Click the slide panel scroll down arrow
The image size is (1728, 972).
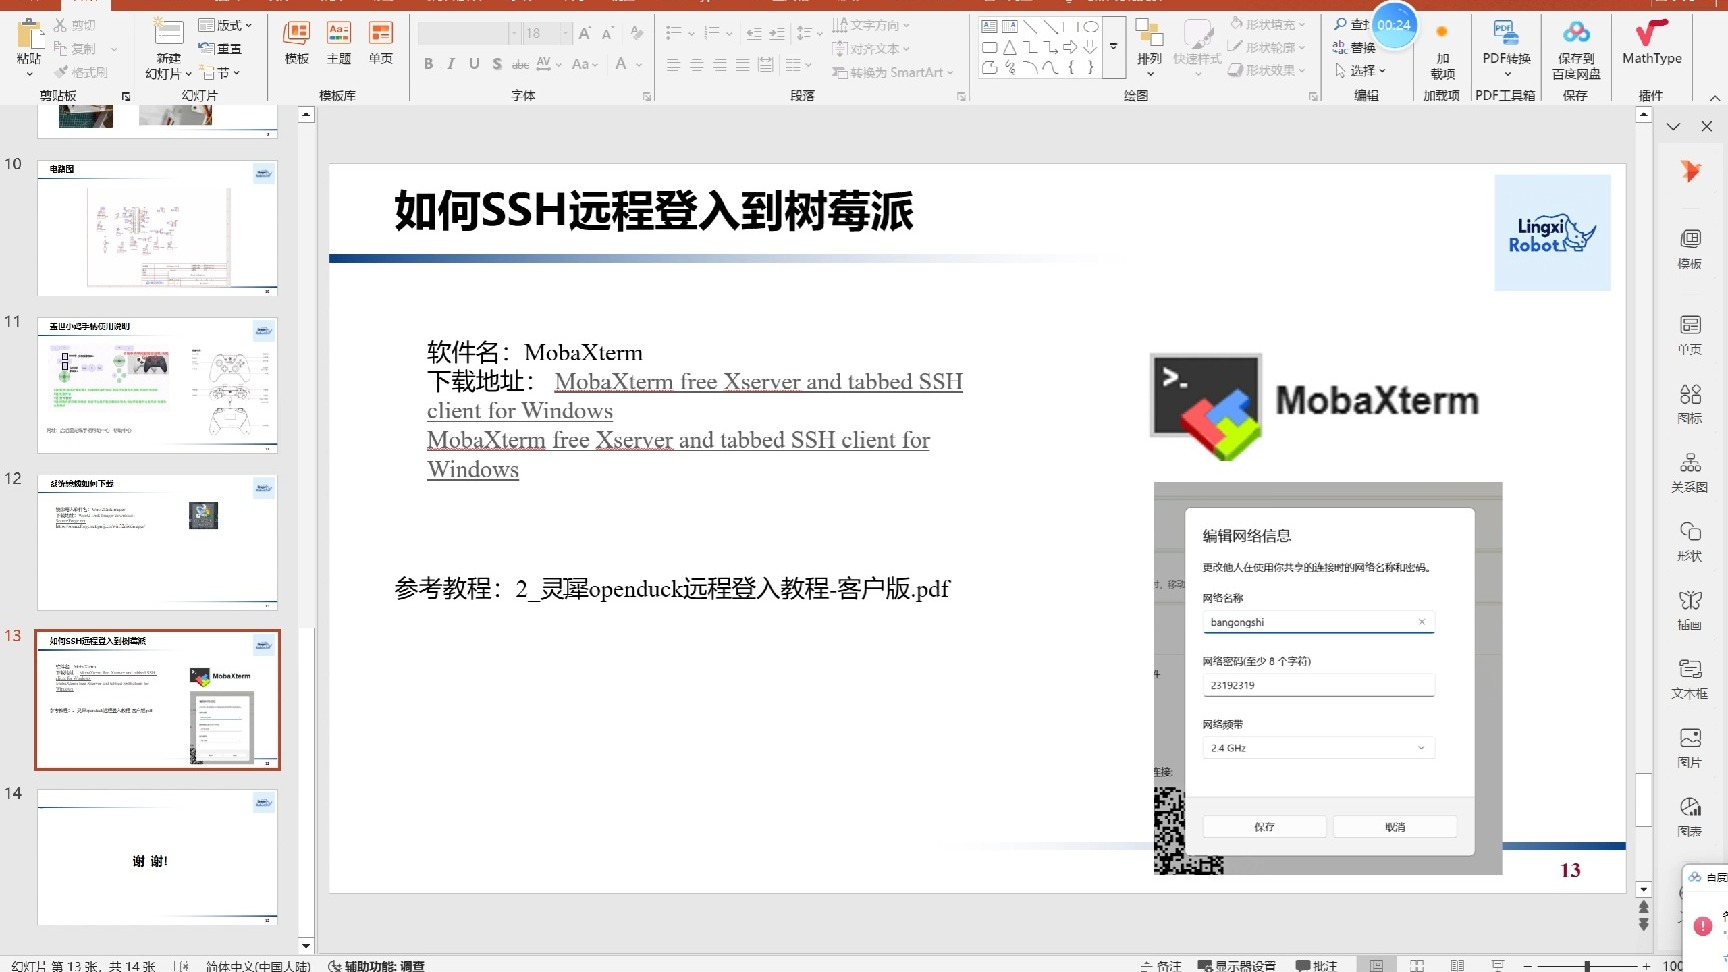[x=306, y=945]
